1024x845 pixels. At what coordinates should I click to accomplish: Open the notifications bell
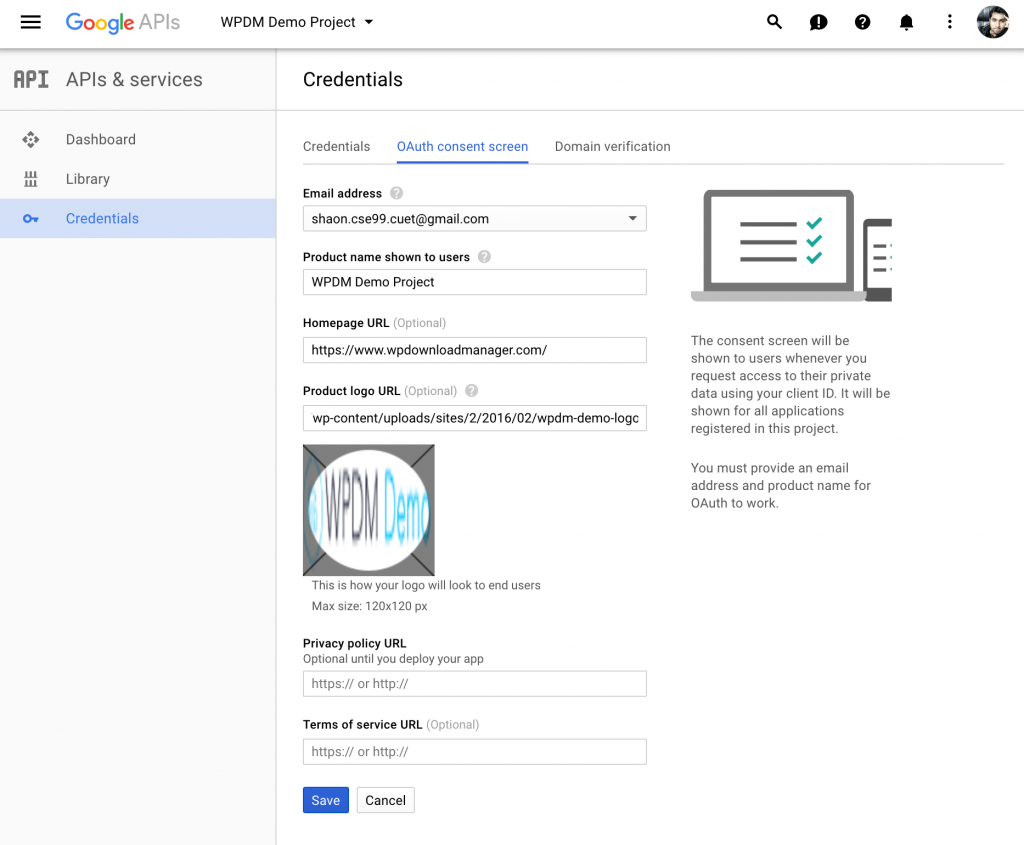906,22
